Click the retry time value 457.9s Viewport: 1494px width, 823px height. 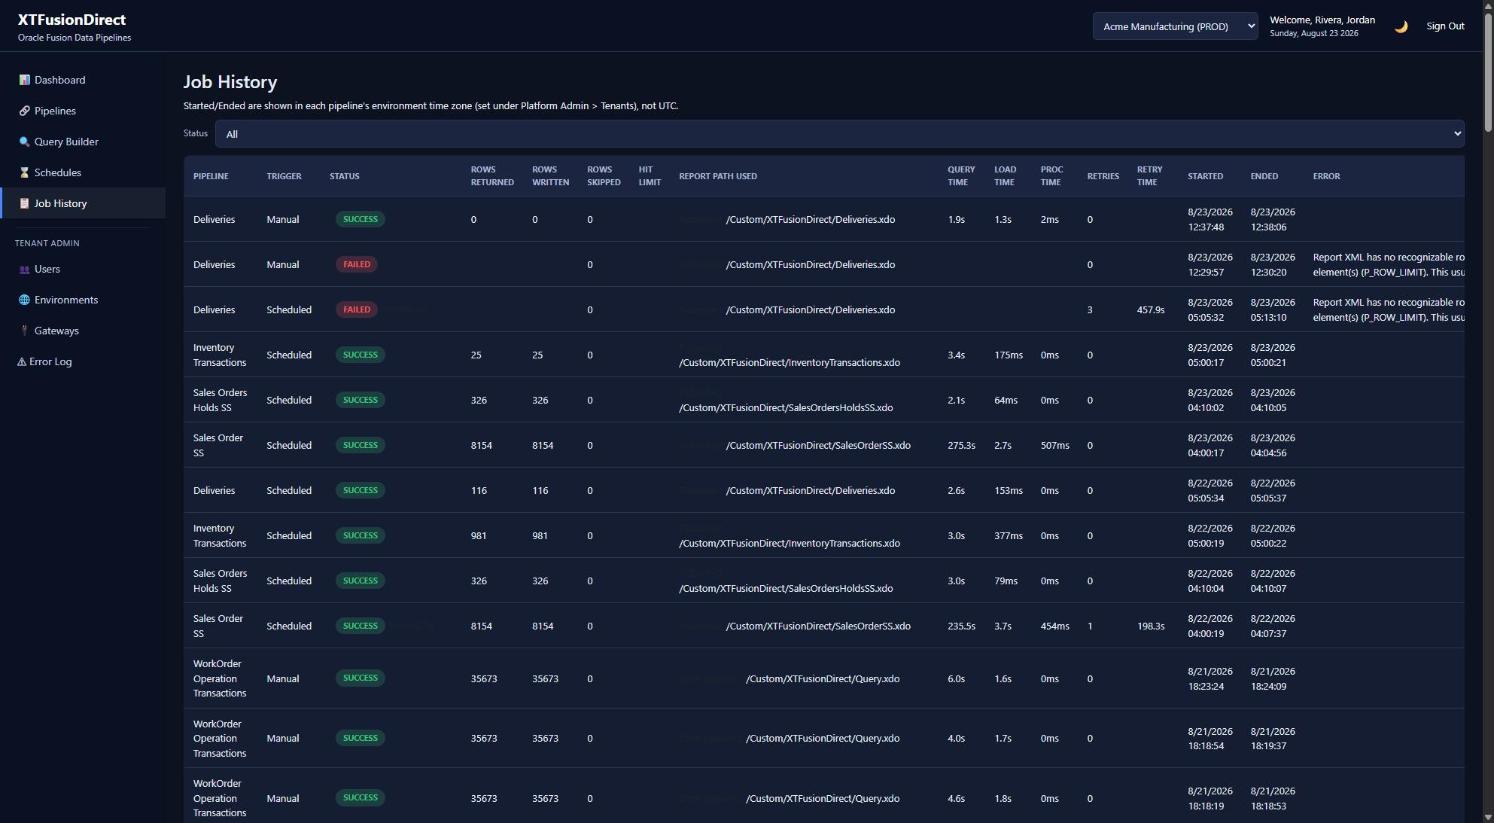(x=1151, y=310)
